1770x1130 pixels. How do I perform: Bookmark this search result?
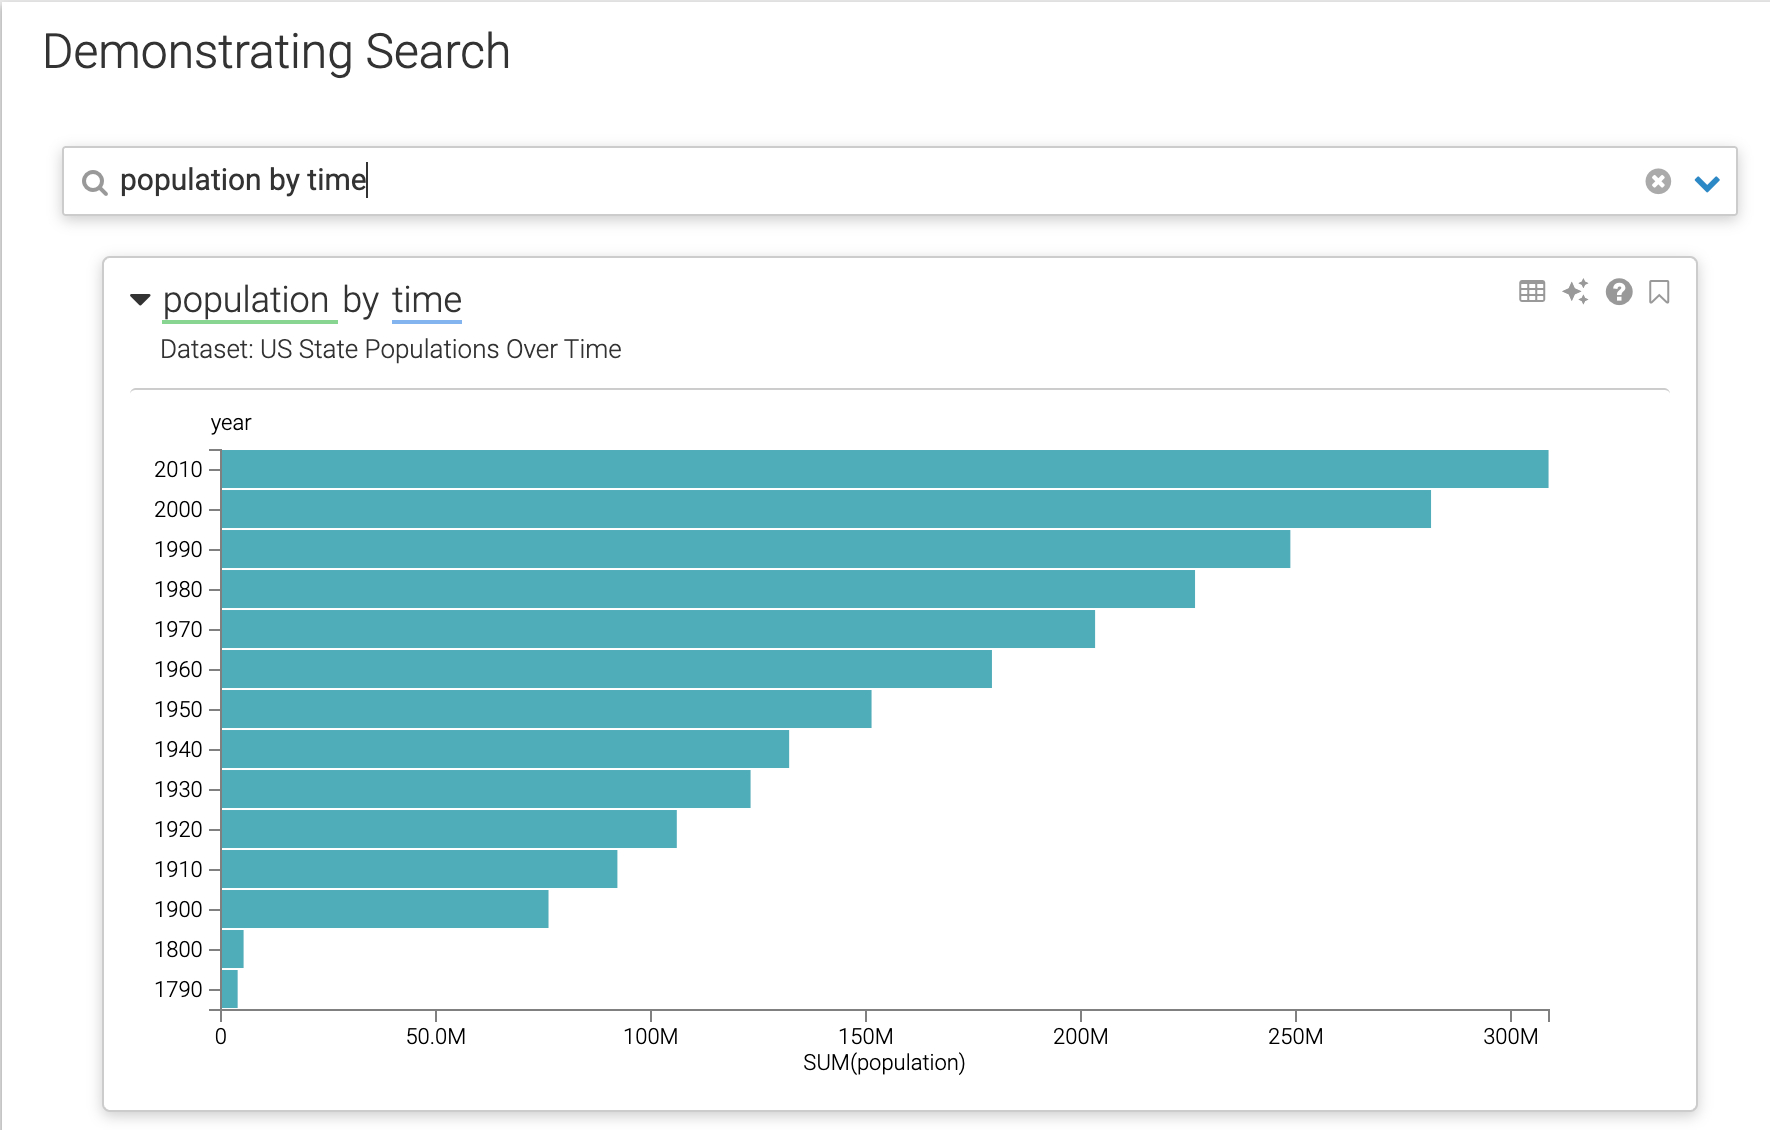(1659, 292)
